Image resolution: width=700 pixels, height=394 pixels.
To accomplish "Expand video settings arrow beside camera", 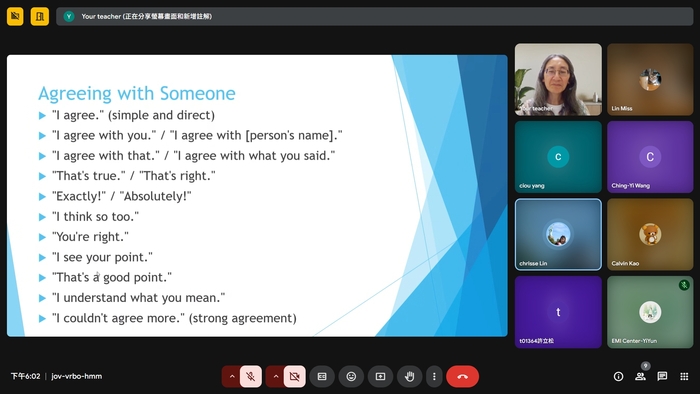I will coord(275,377).
